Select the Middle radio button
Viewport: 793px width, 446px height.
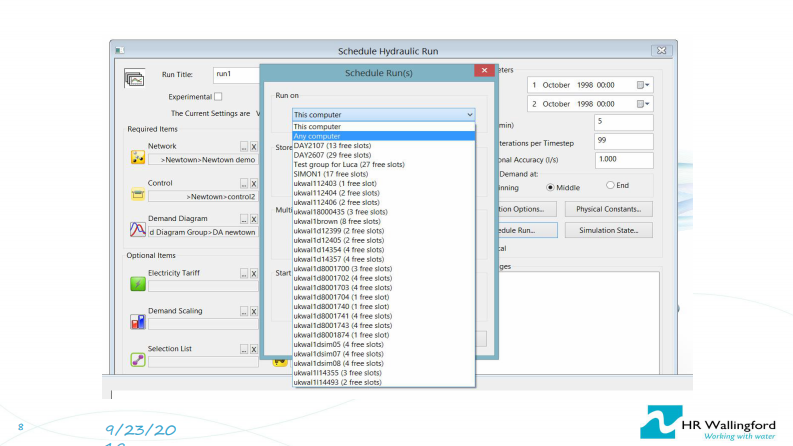click(x=550, y=186)
